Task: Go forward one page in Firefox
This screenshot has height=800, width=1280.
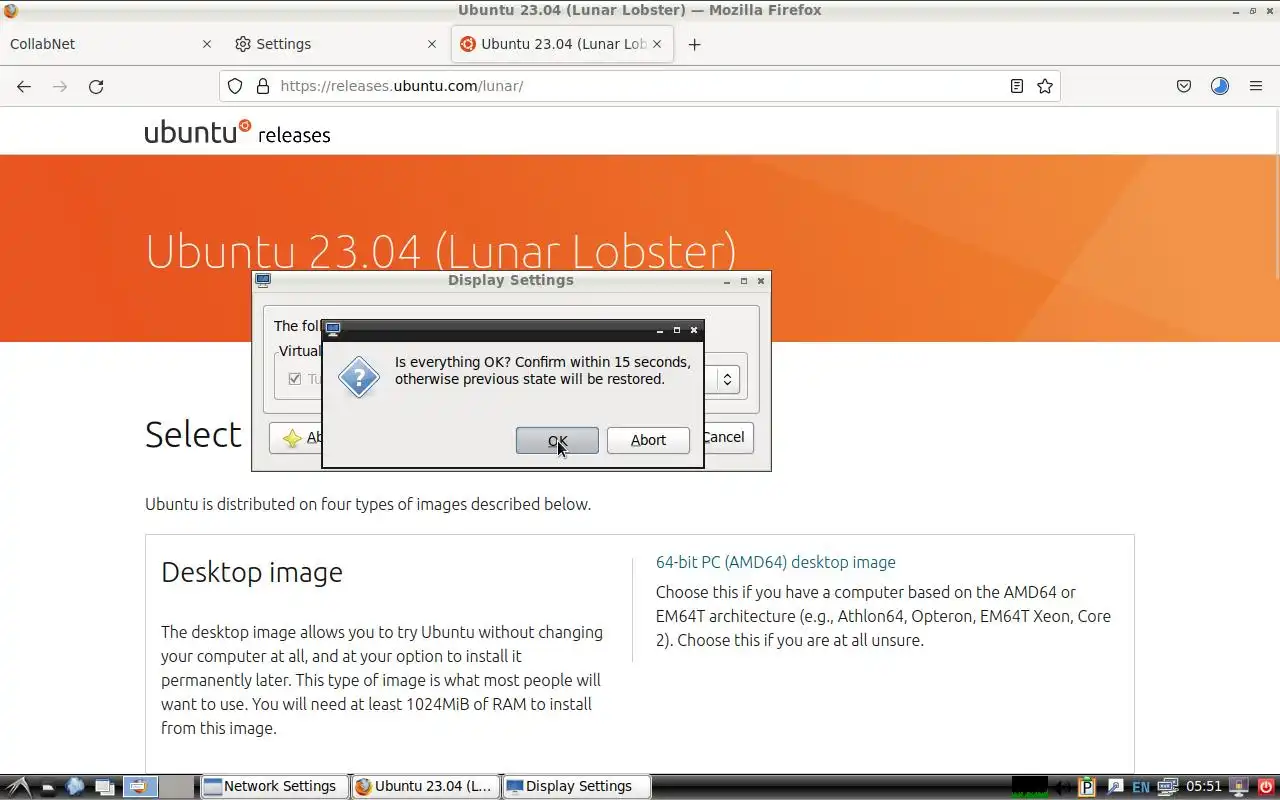Action: tap(60, 86)
